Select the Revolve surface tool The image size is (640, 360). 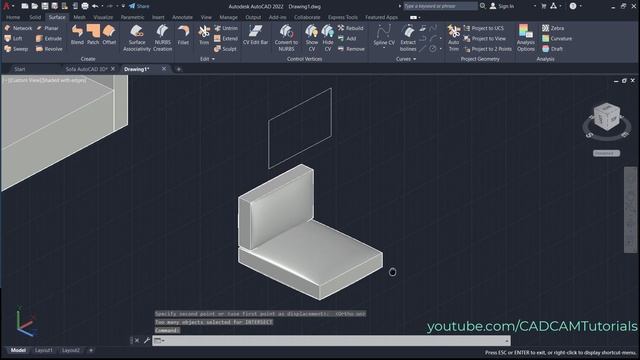49,49
